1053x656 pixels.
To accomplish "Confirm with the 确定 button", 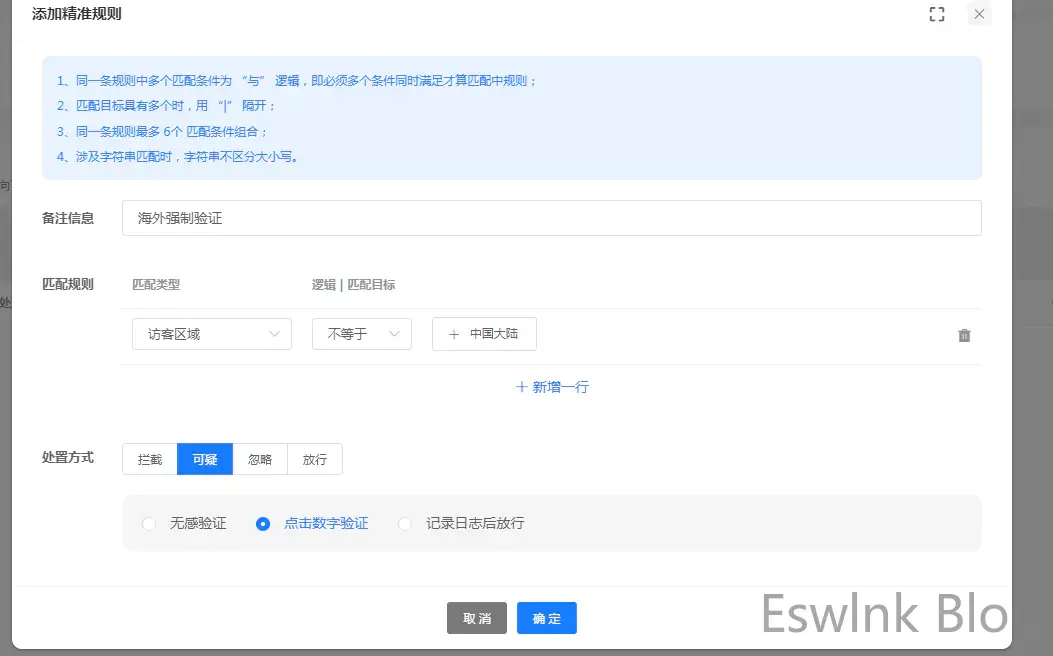I will coord(547,618).
